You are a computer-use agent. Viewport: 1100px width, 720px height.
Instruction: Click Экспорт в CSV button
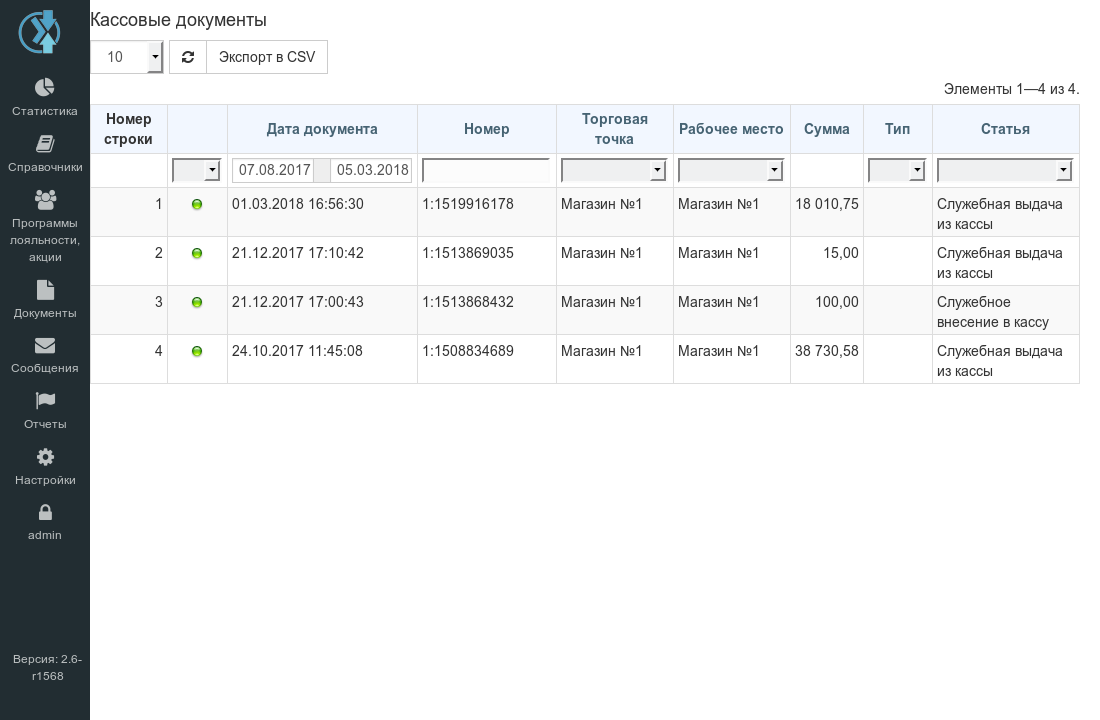pyautogui.click(x=267, y=57)
